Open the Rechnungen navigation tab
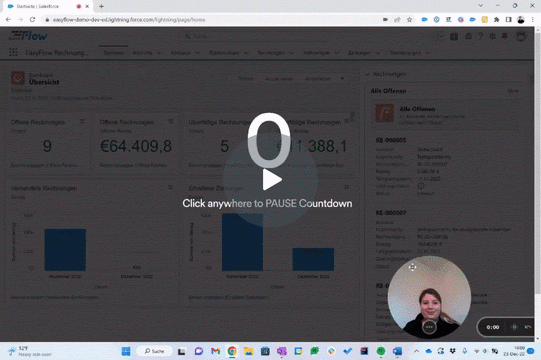 coord(271,53)
